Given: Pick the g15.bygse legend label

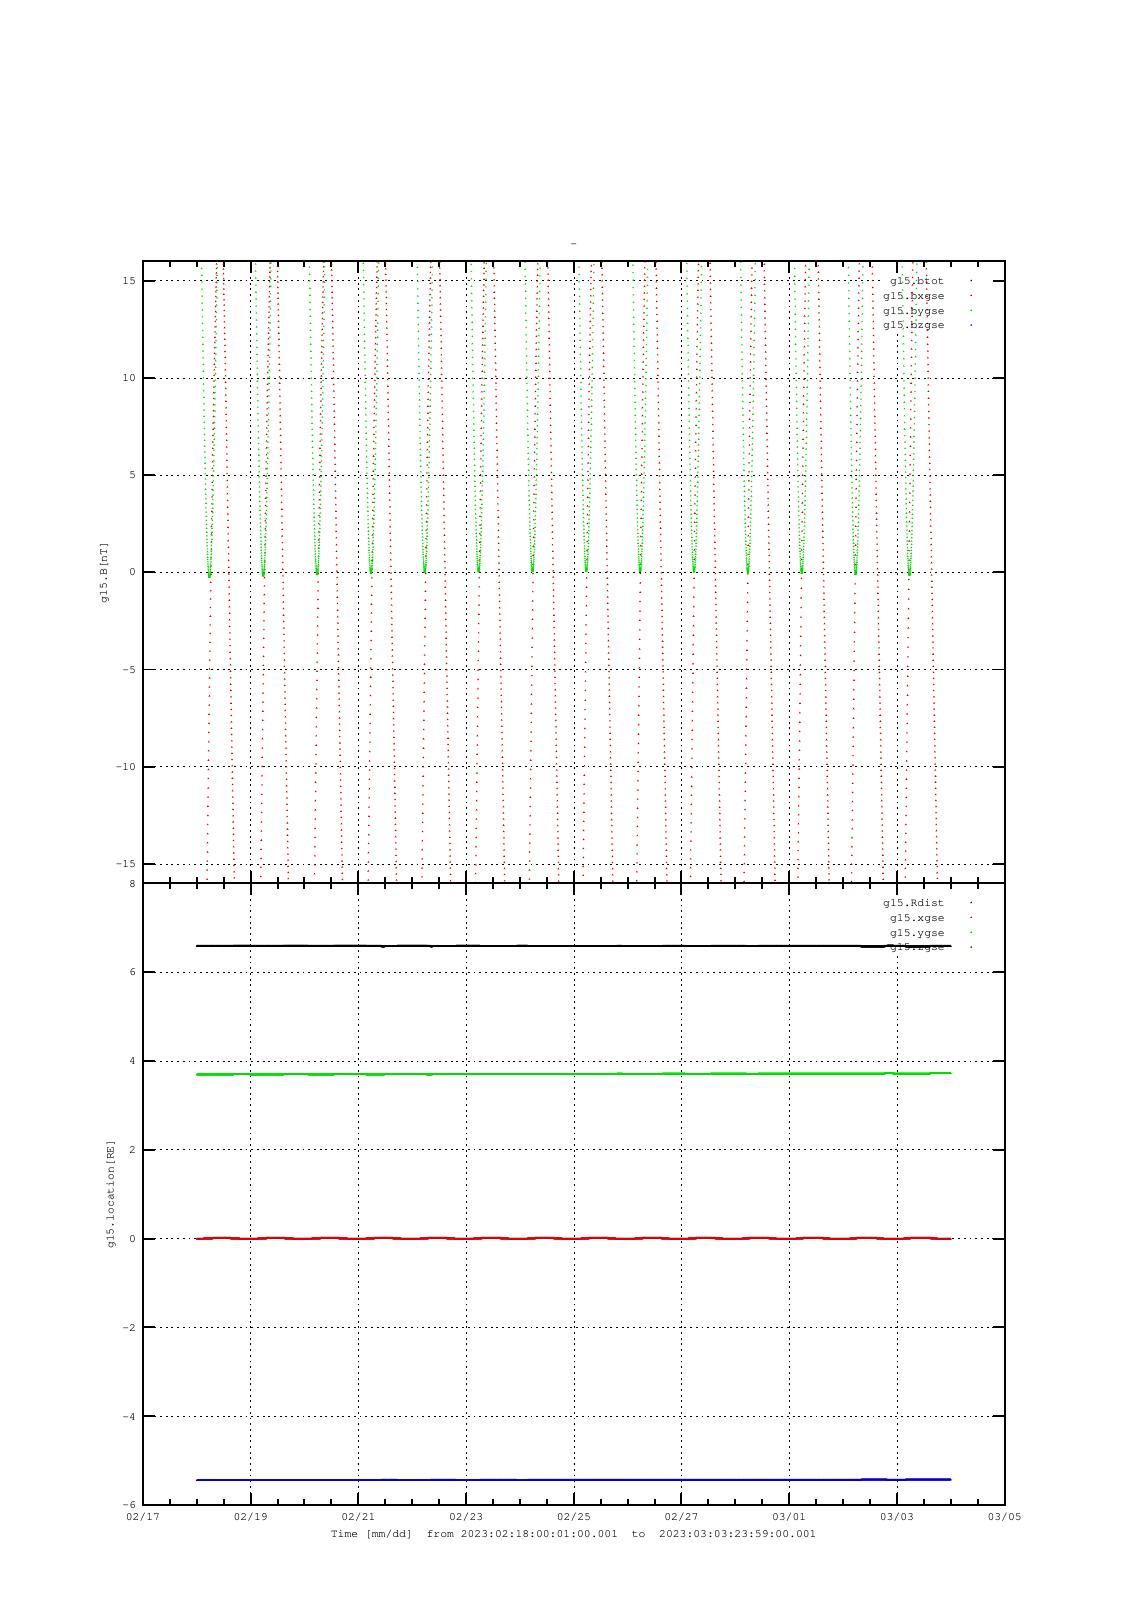Looking at the screenshot, I should click(x=913, y=311).
